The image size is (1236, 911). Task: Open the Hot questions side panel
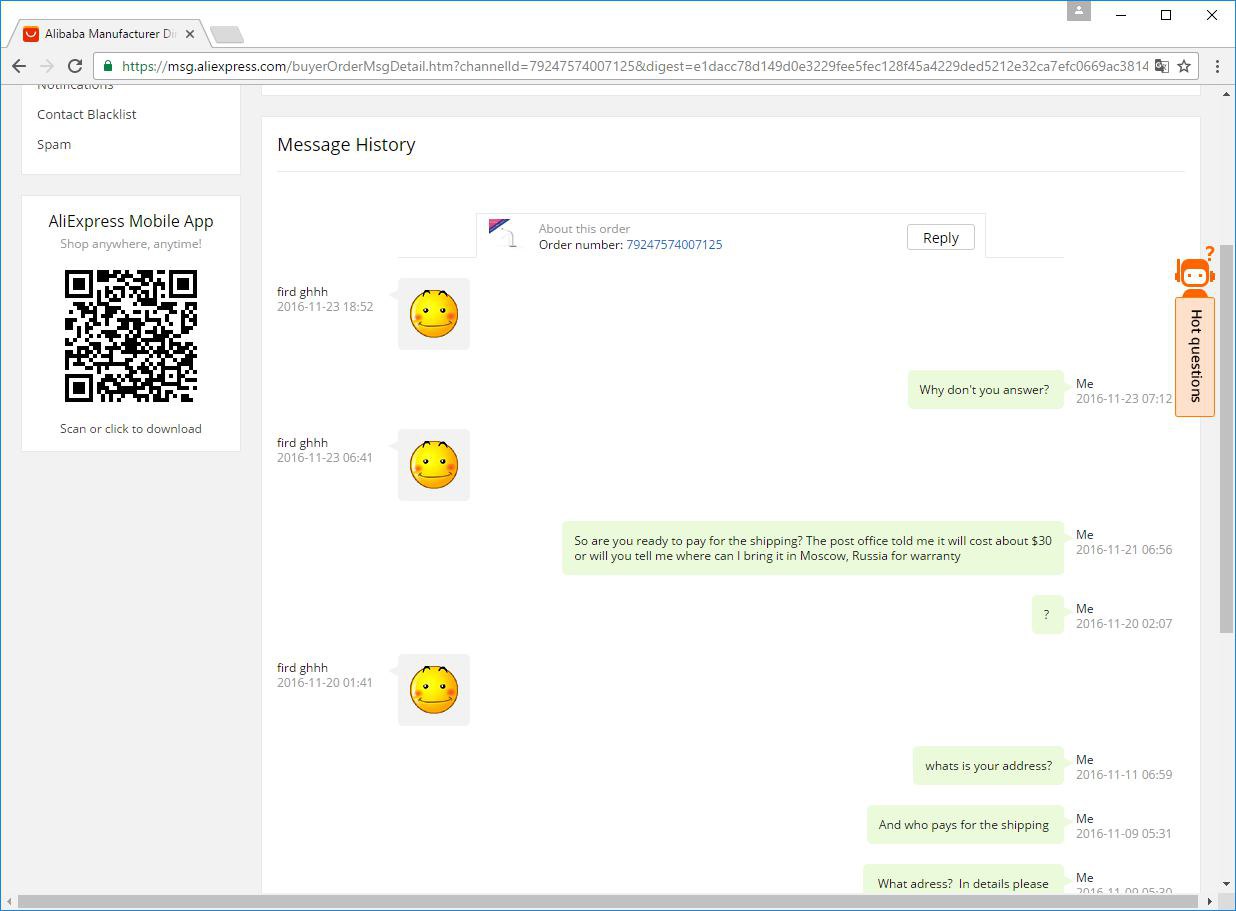[1195, 356]
